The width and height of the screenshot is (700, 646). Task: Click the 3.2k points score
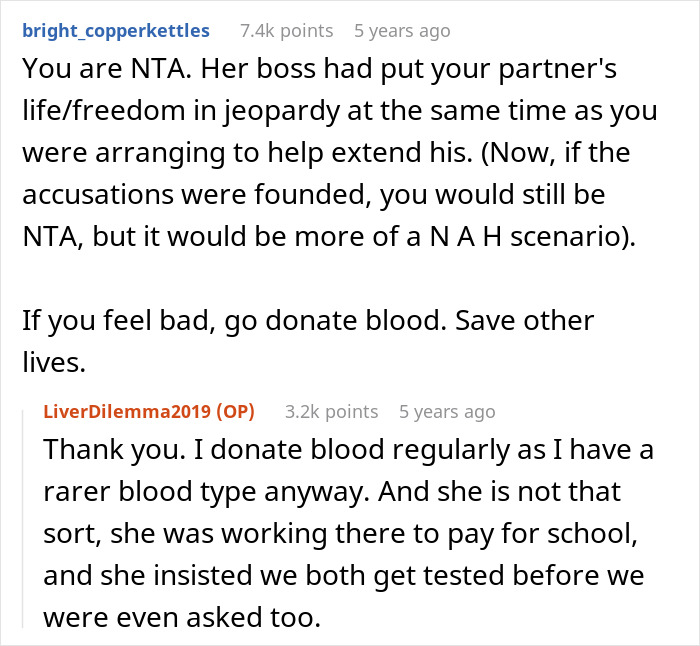coord(331,411)
